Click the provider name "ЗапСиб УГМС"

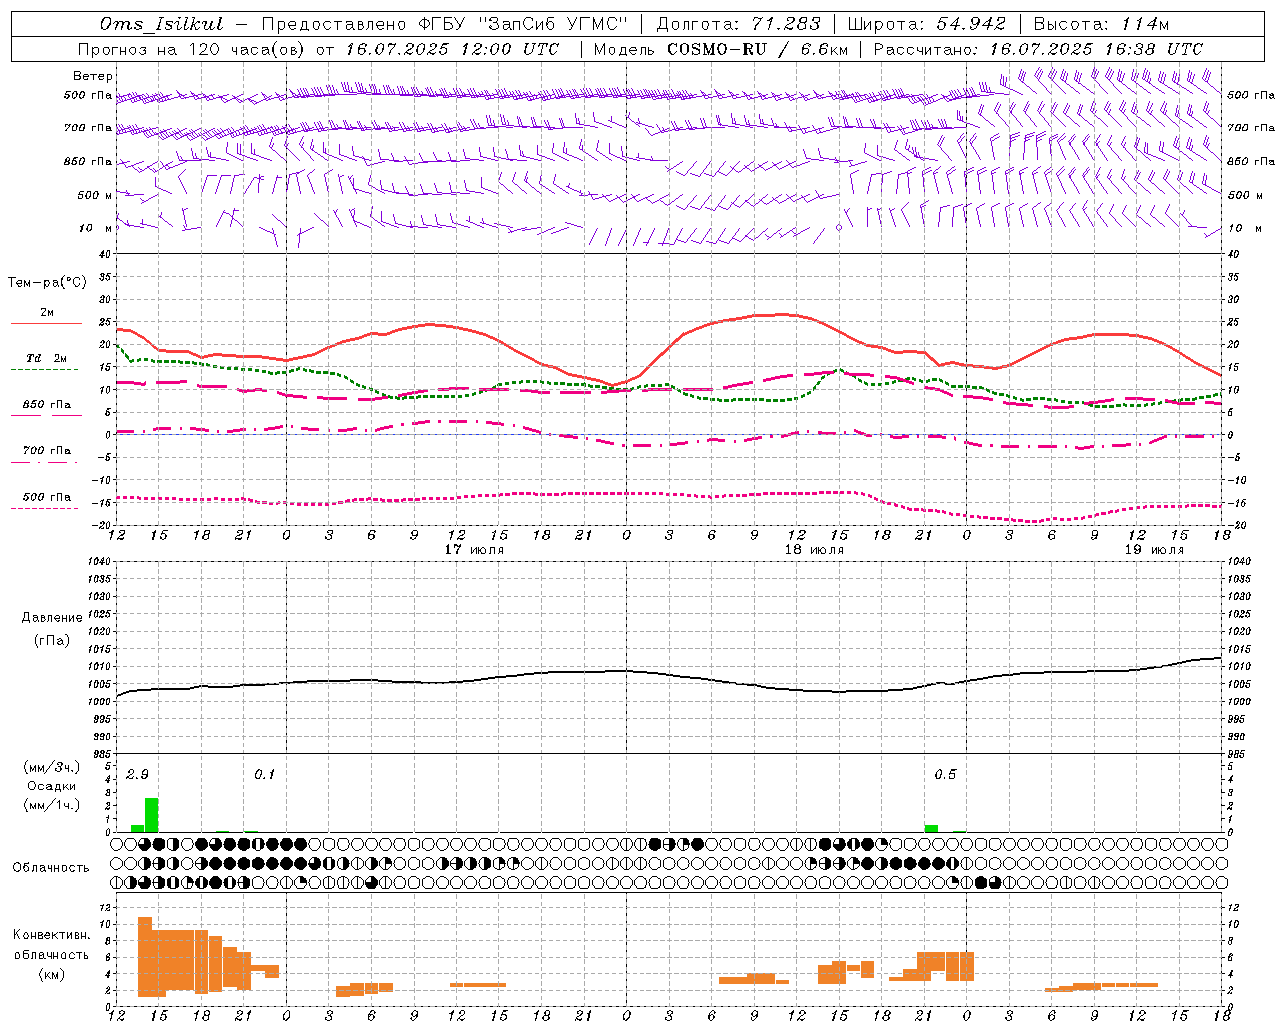(554, 24)
